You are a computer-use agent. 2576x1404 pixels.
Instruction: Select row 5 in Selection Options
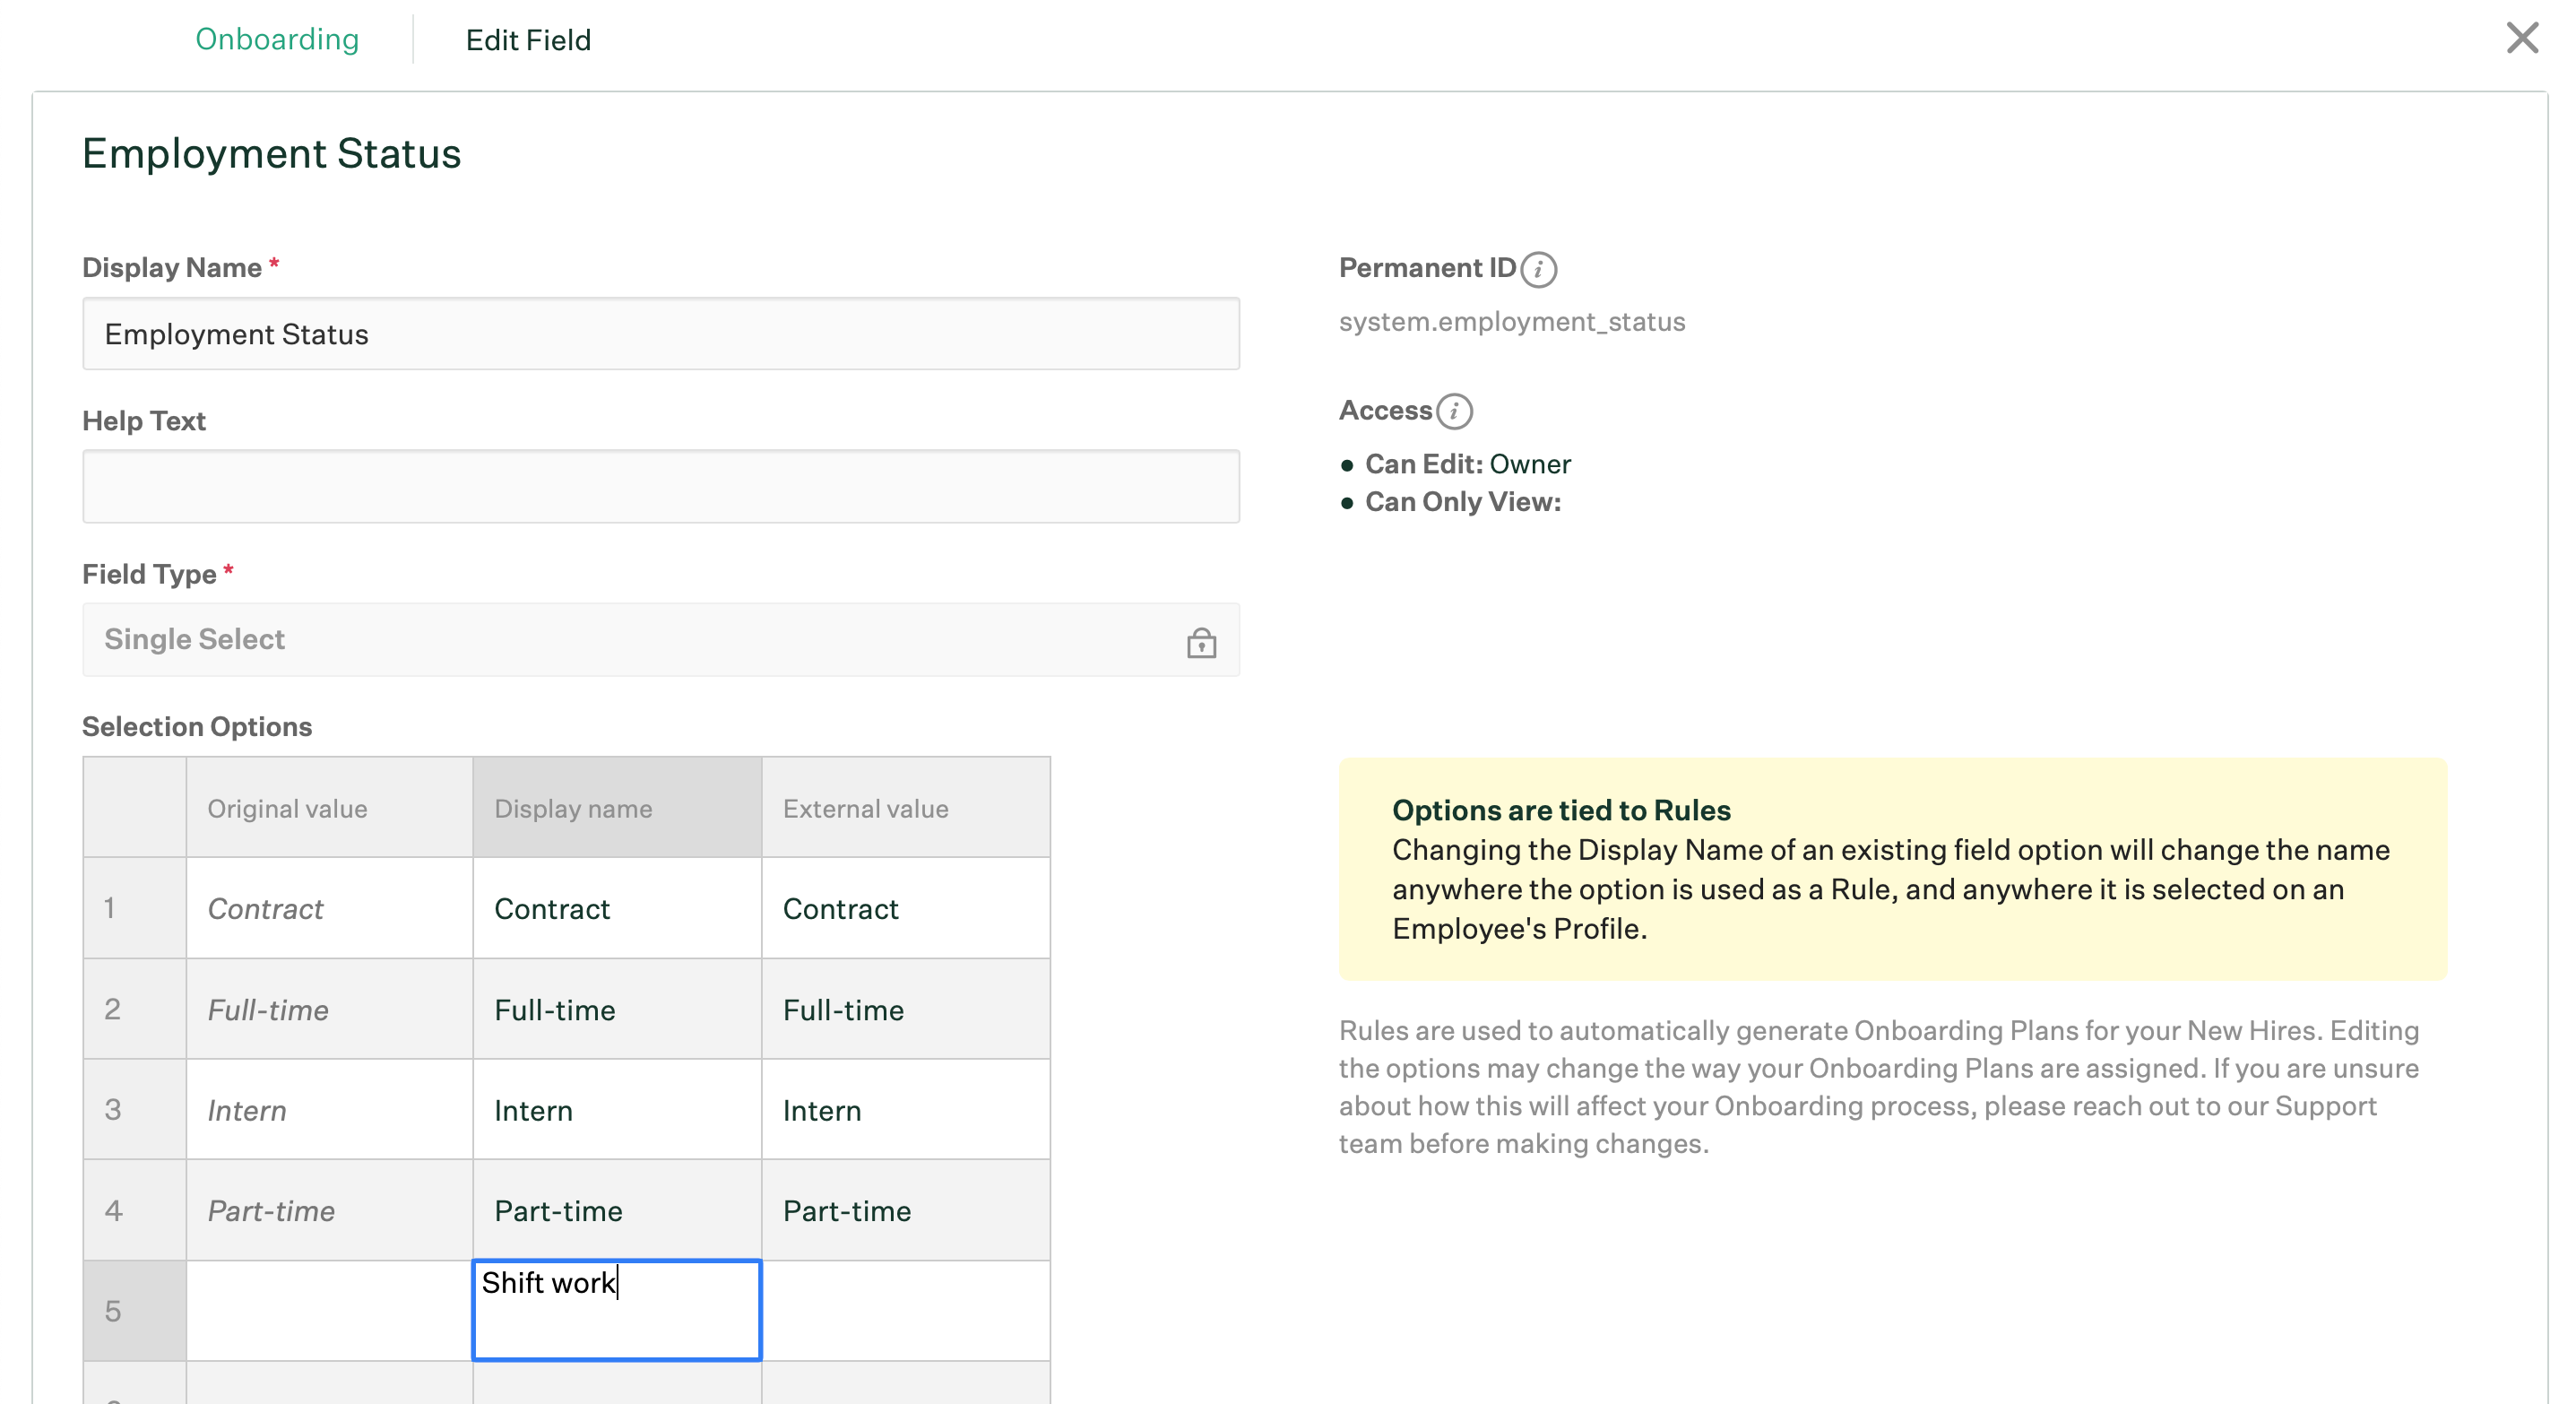click(134, 1310)
